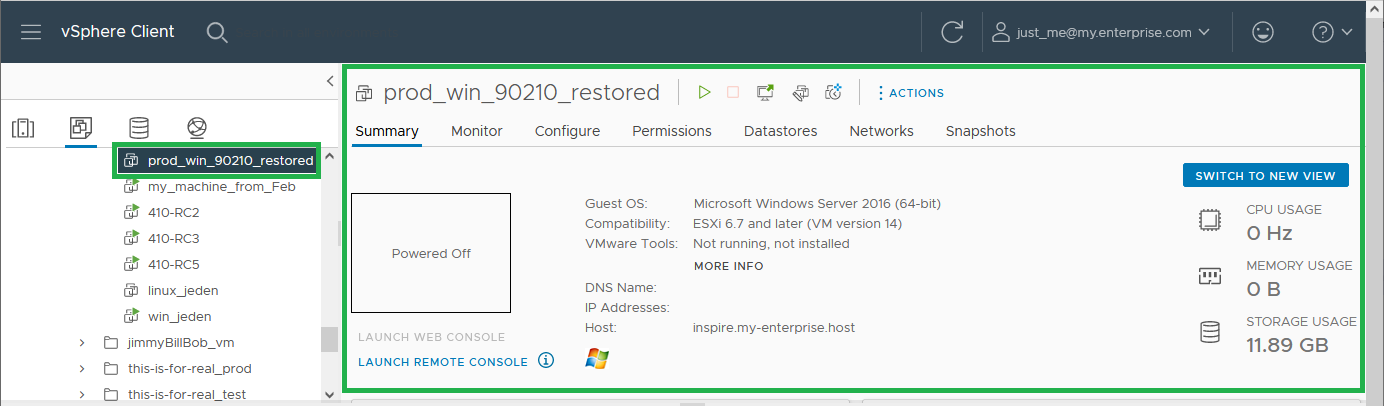Image resolution: width=1384 pixels, height=406 pixels.
Task: Click the edit VM settings icon
Action: point(800,92)
